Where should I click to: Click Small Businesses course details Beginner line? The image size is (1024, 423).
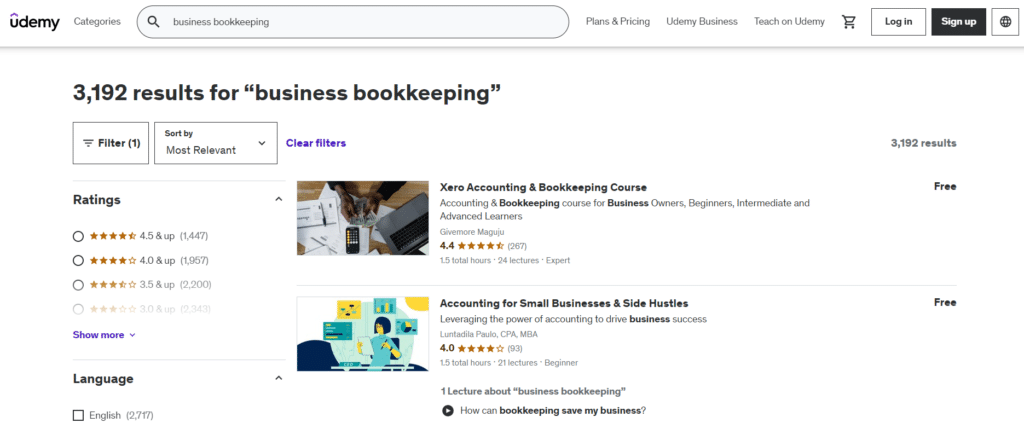pos(509,362)
